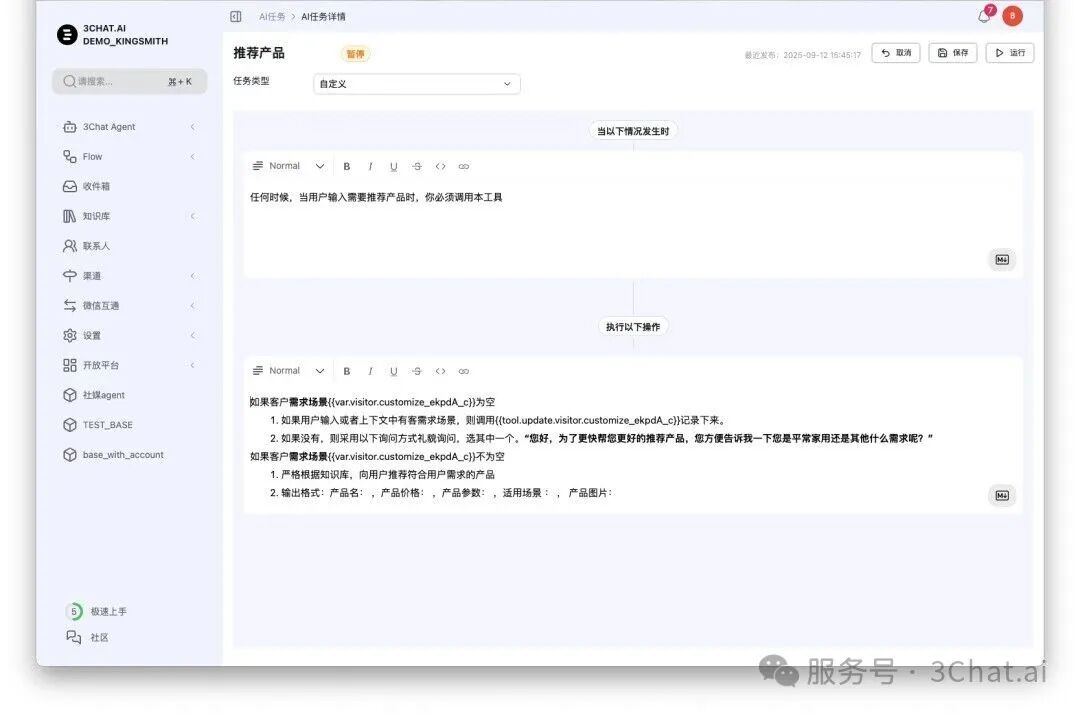This screenshot has width=1080, height=714.
Task: Click Underline in the action editor toolbar
Action: (394, 371)
